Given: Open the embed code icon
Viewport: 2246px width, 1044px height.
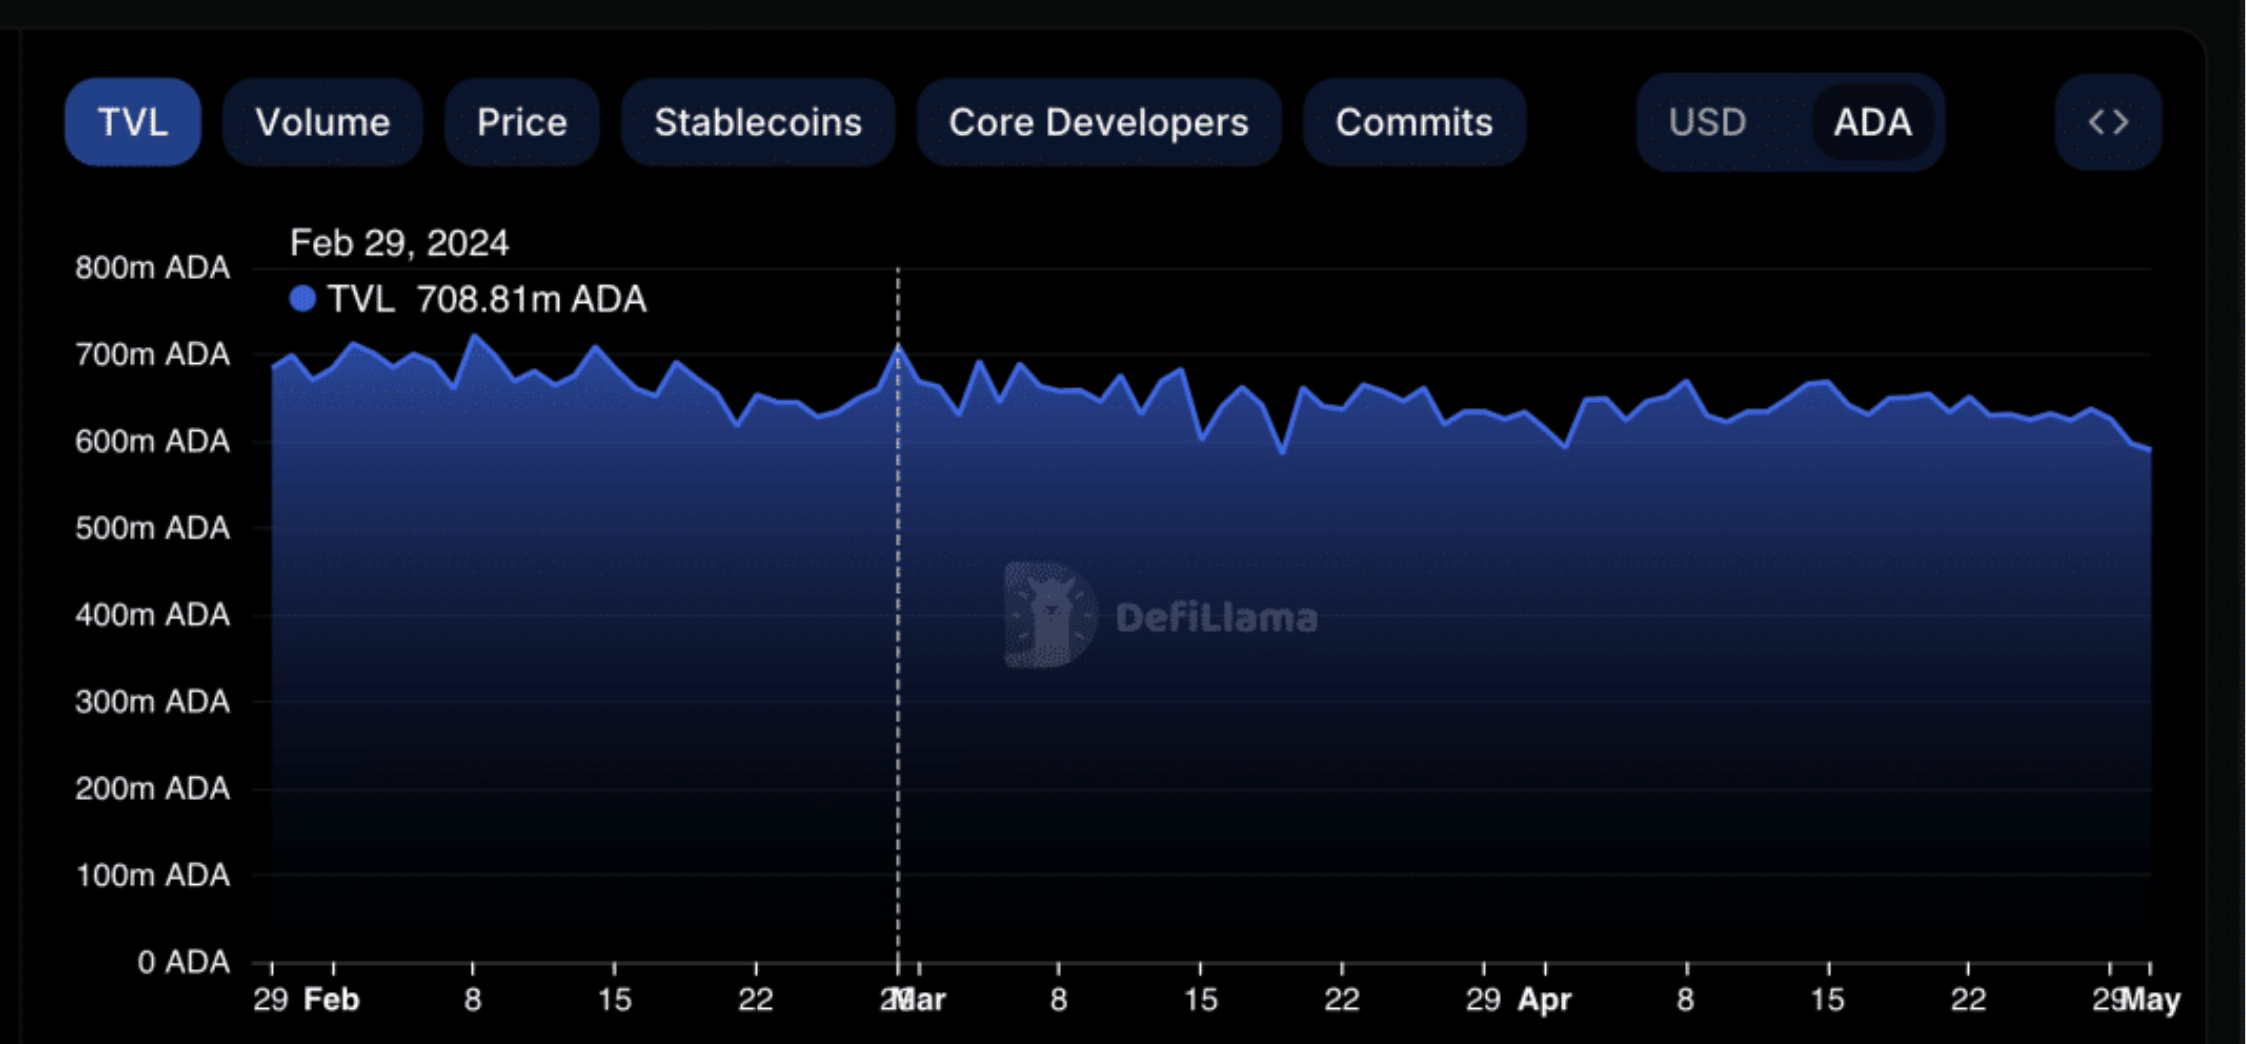Looking at the screenshot, I should coord(2108,122).
